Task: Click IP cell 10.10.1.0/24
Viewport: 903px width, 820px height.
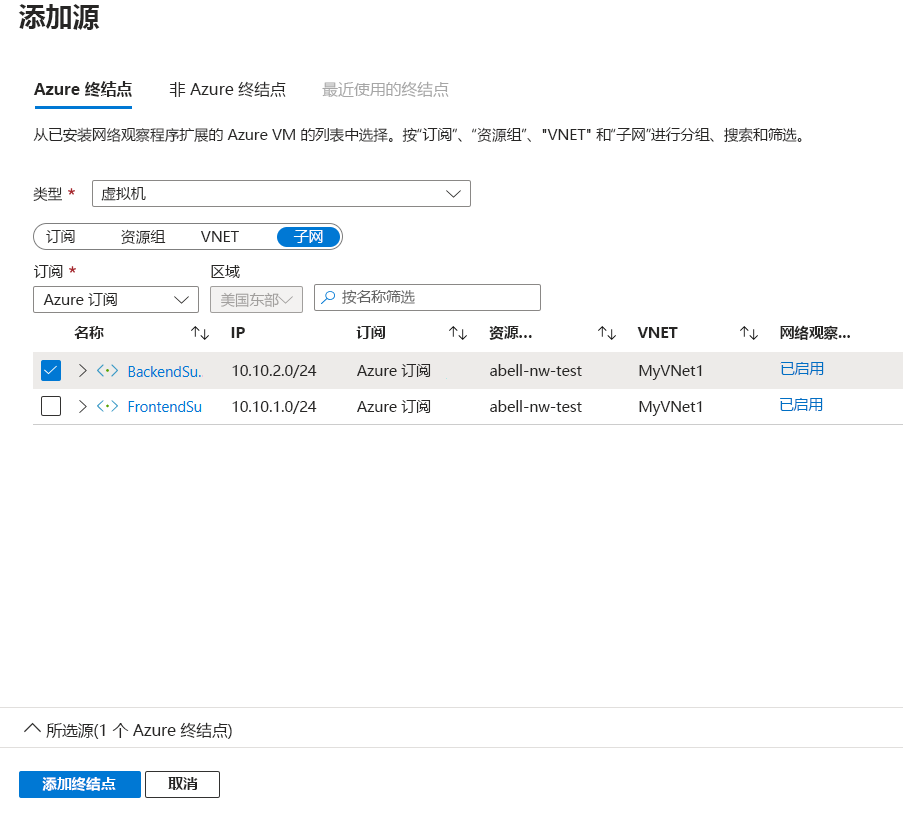Action: click(x=274, y=407)
